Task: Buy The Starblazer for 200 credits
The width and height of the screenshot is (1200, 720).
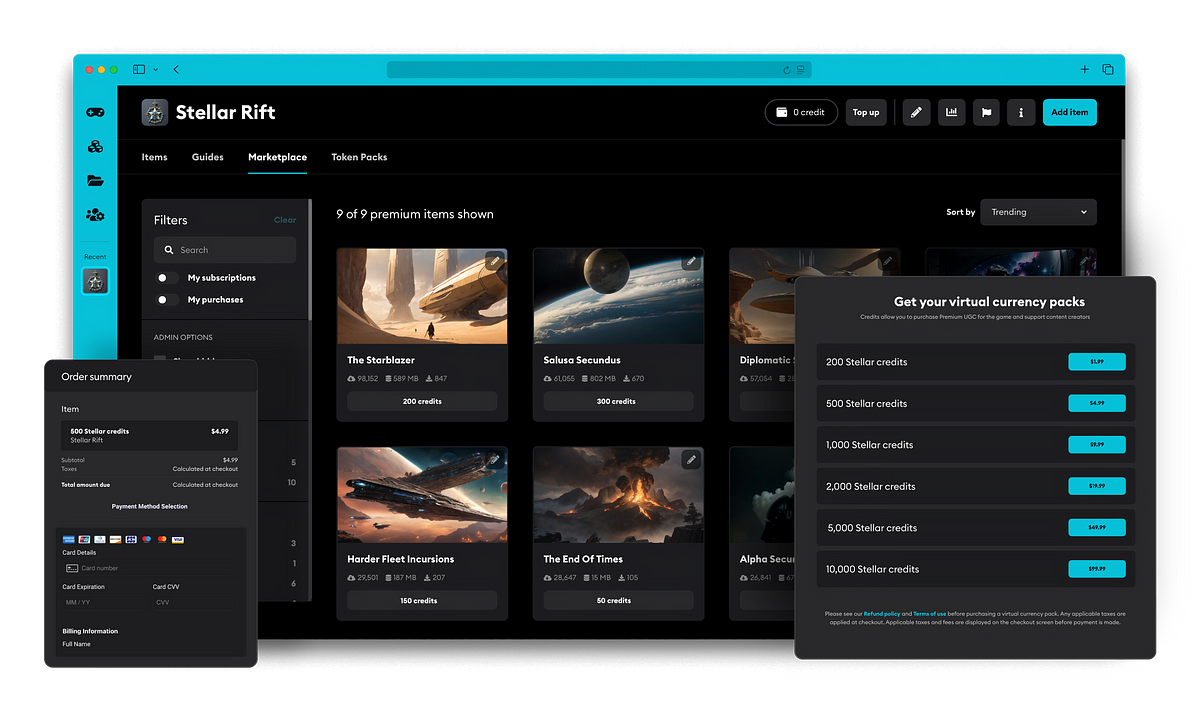Action: click(x=422, y=401)
